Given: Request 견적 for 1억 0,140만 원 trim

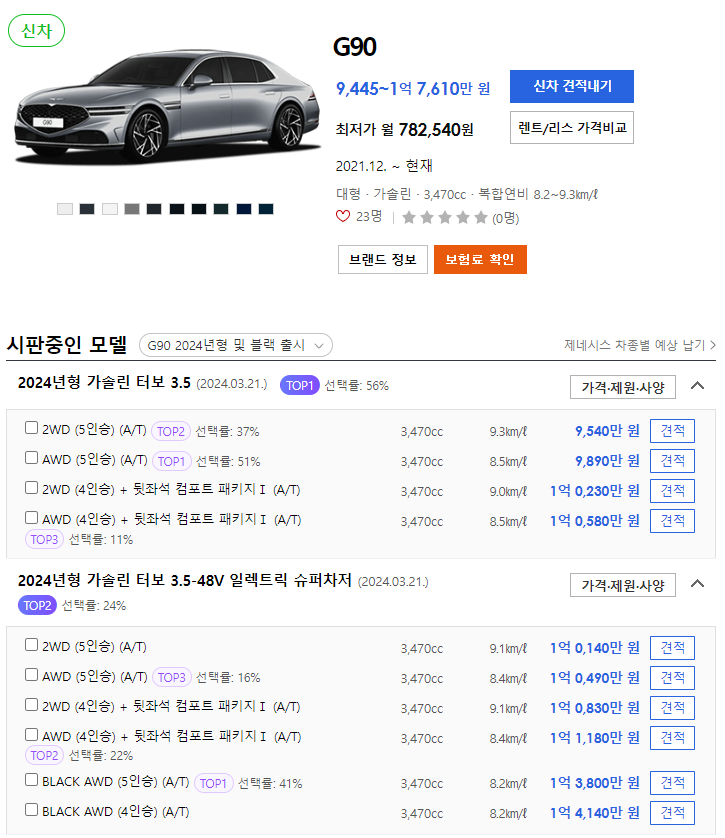Looking at the screenshot, I should click(672, 648).
